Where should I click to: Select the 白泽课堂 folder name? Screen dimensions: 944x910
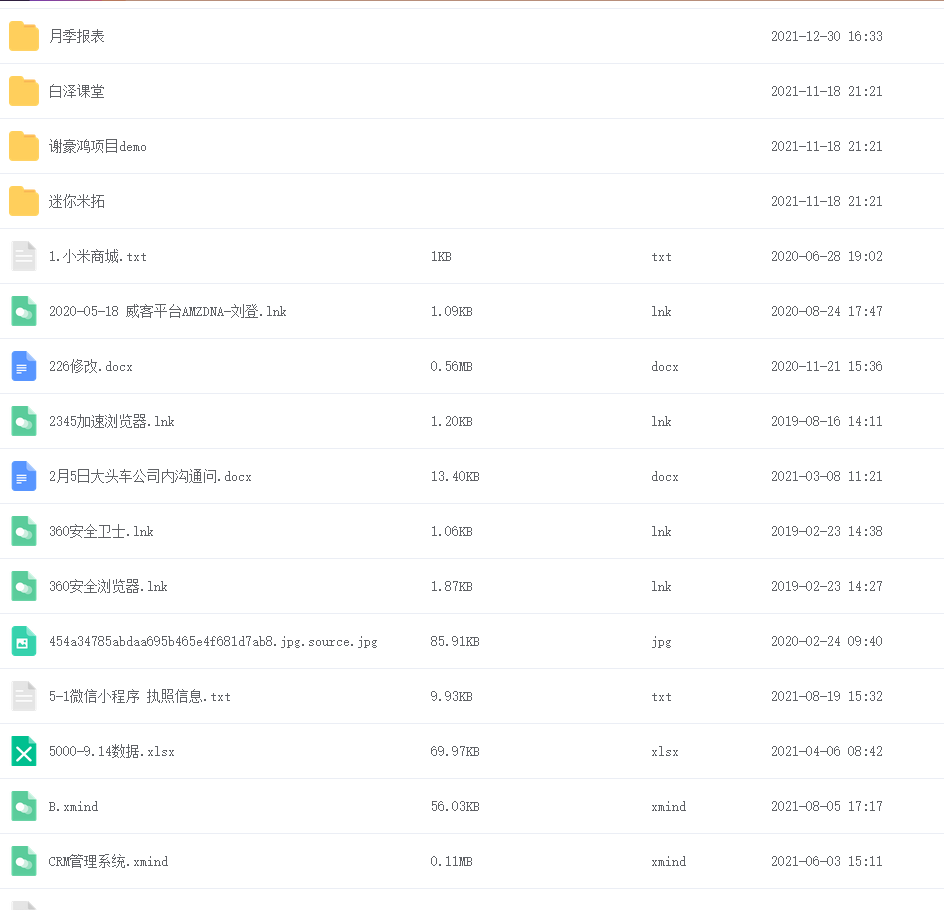[x=76, y=91]
